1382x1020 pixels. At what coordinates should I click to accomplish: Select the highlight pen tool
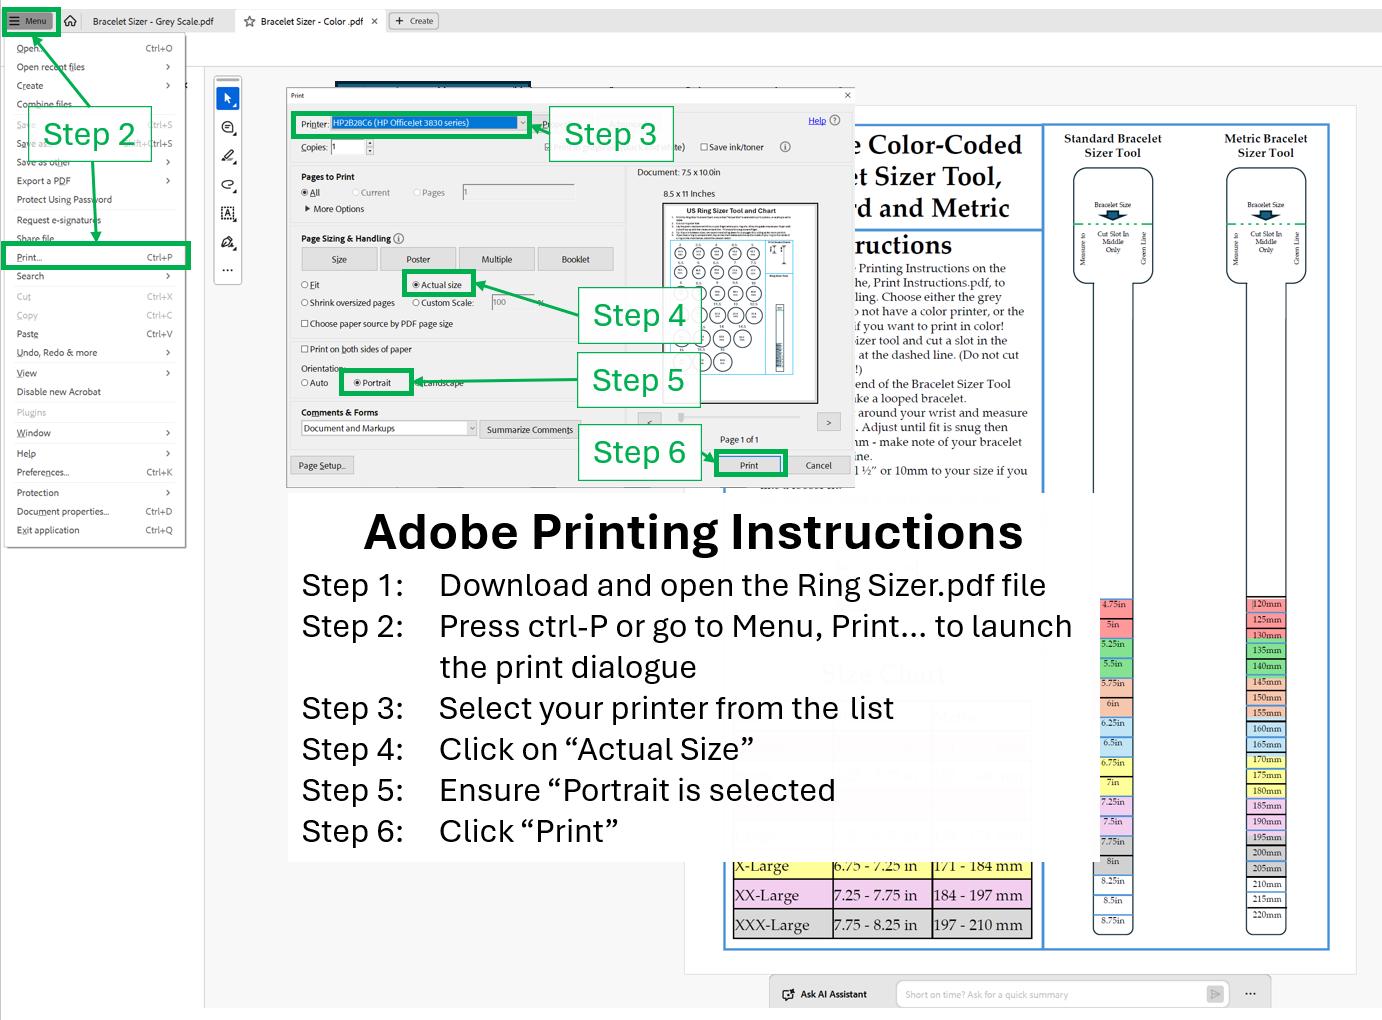[x=228, y=156]
